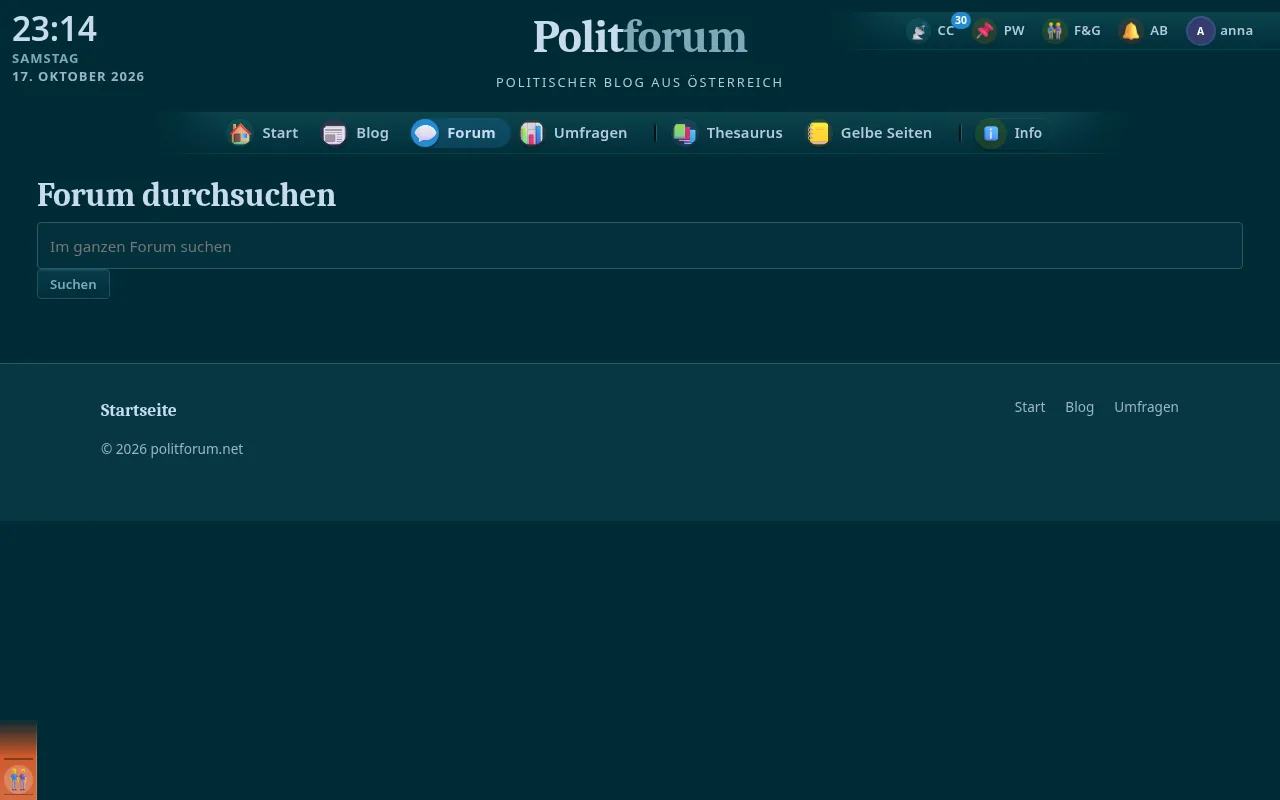
Task: Open the Thesaurus menu label
Action: click(744, 133)
